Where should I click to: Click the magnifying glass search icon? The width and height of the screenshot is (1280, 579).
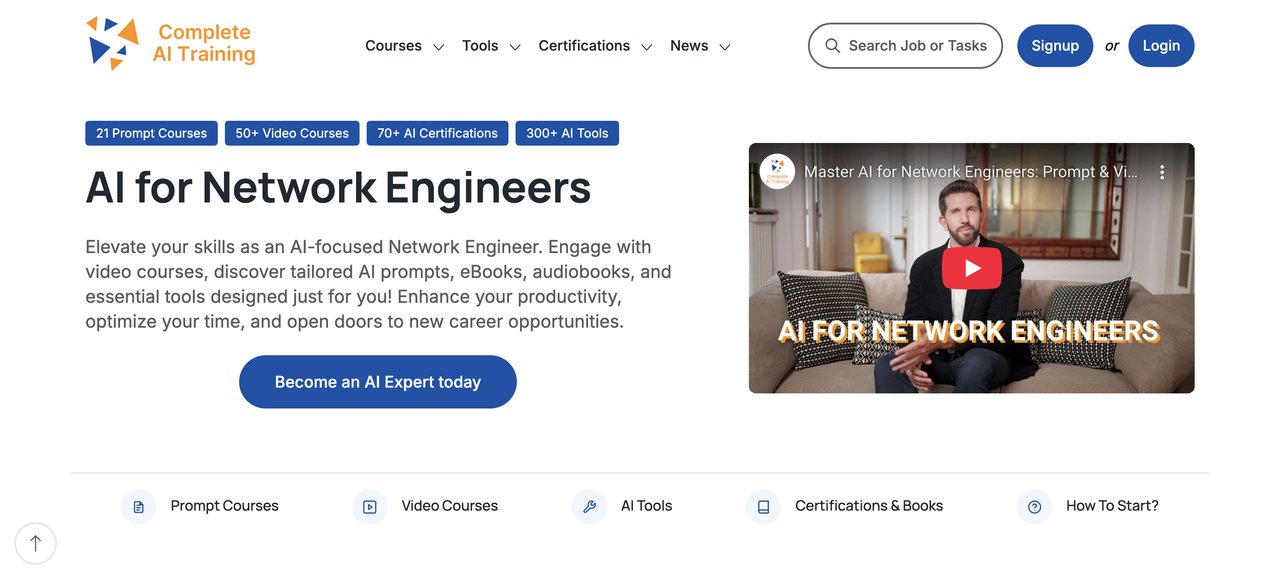[x=832, y=46]
